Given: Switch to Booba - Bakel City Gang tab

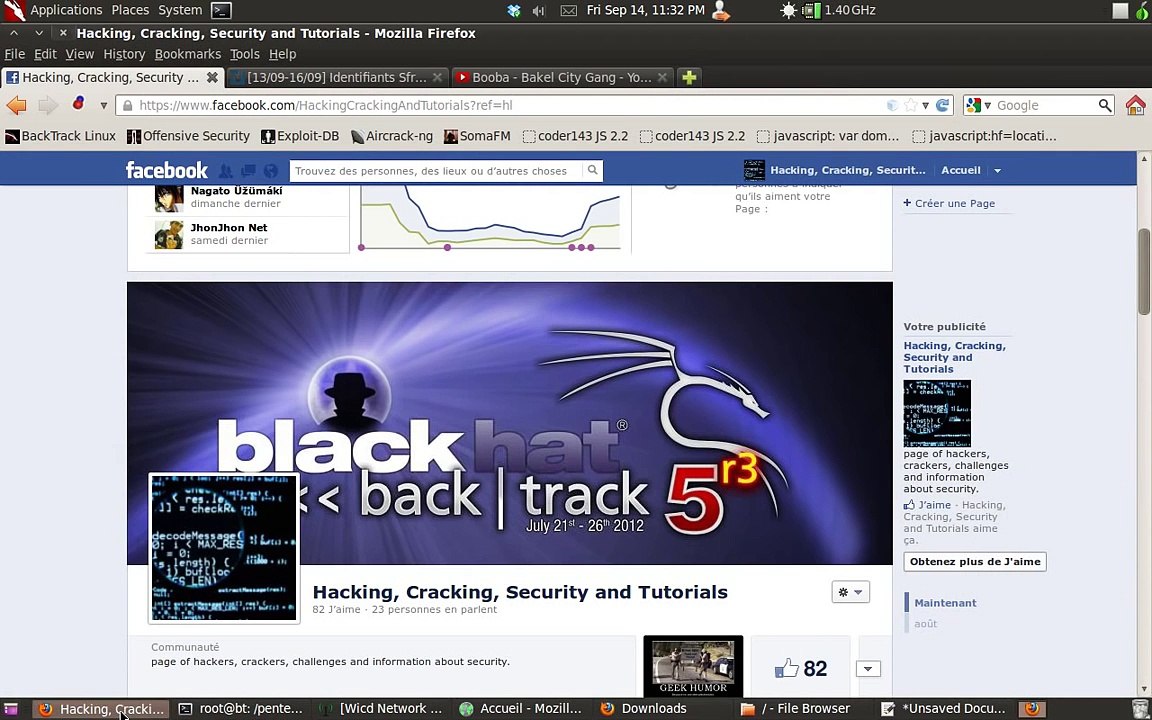Looking at the screenshot, I should click(561, 77).
